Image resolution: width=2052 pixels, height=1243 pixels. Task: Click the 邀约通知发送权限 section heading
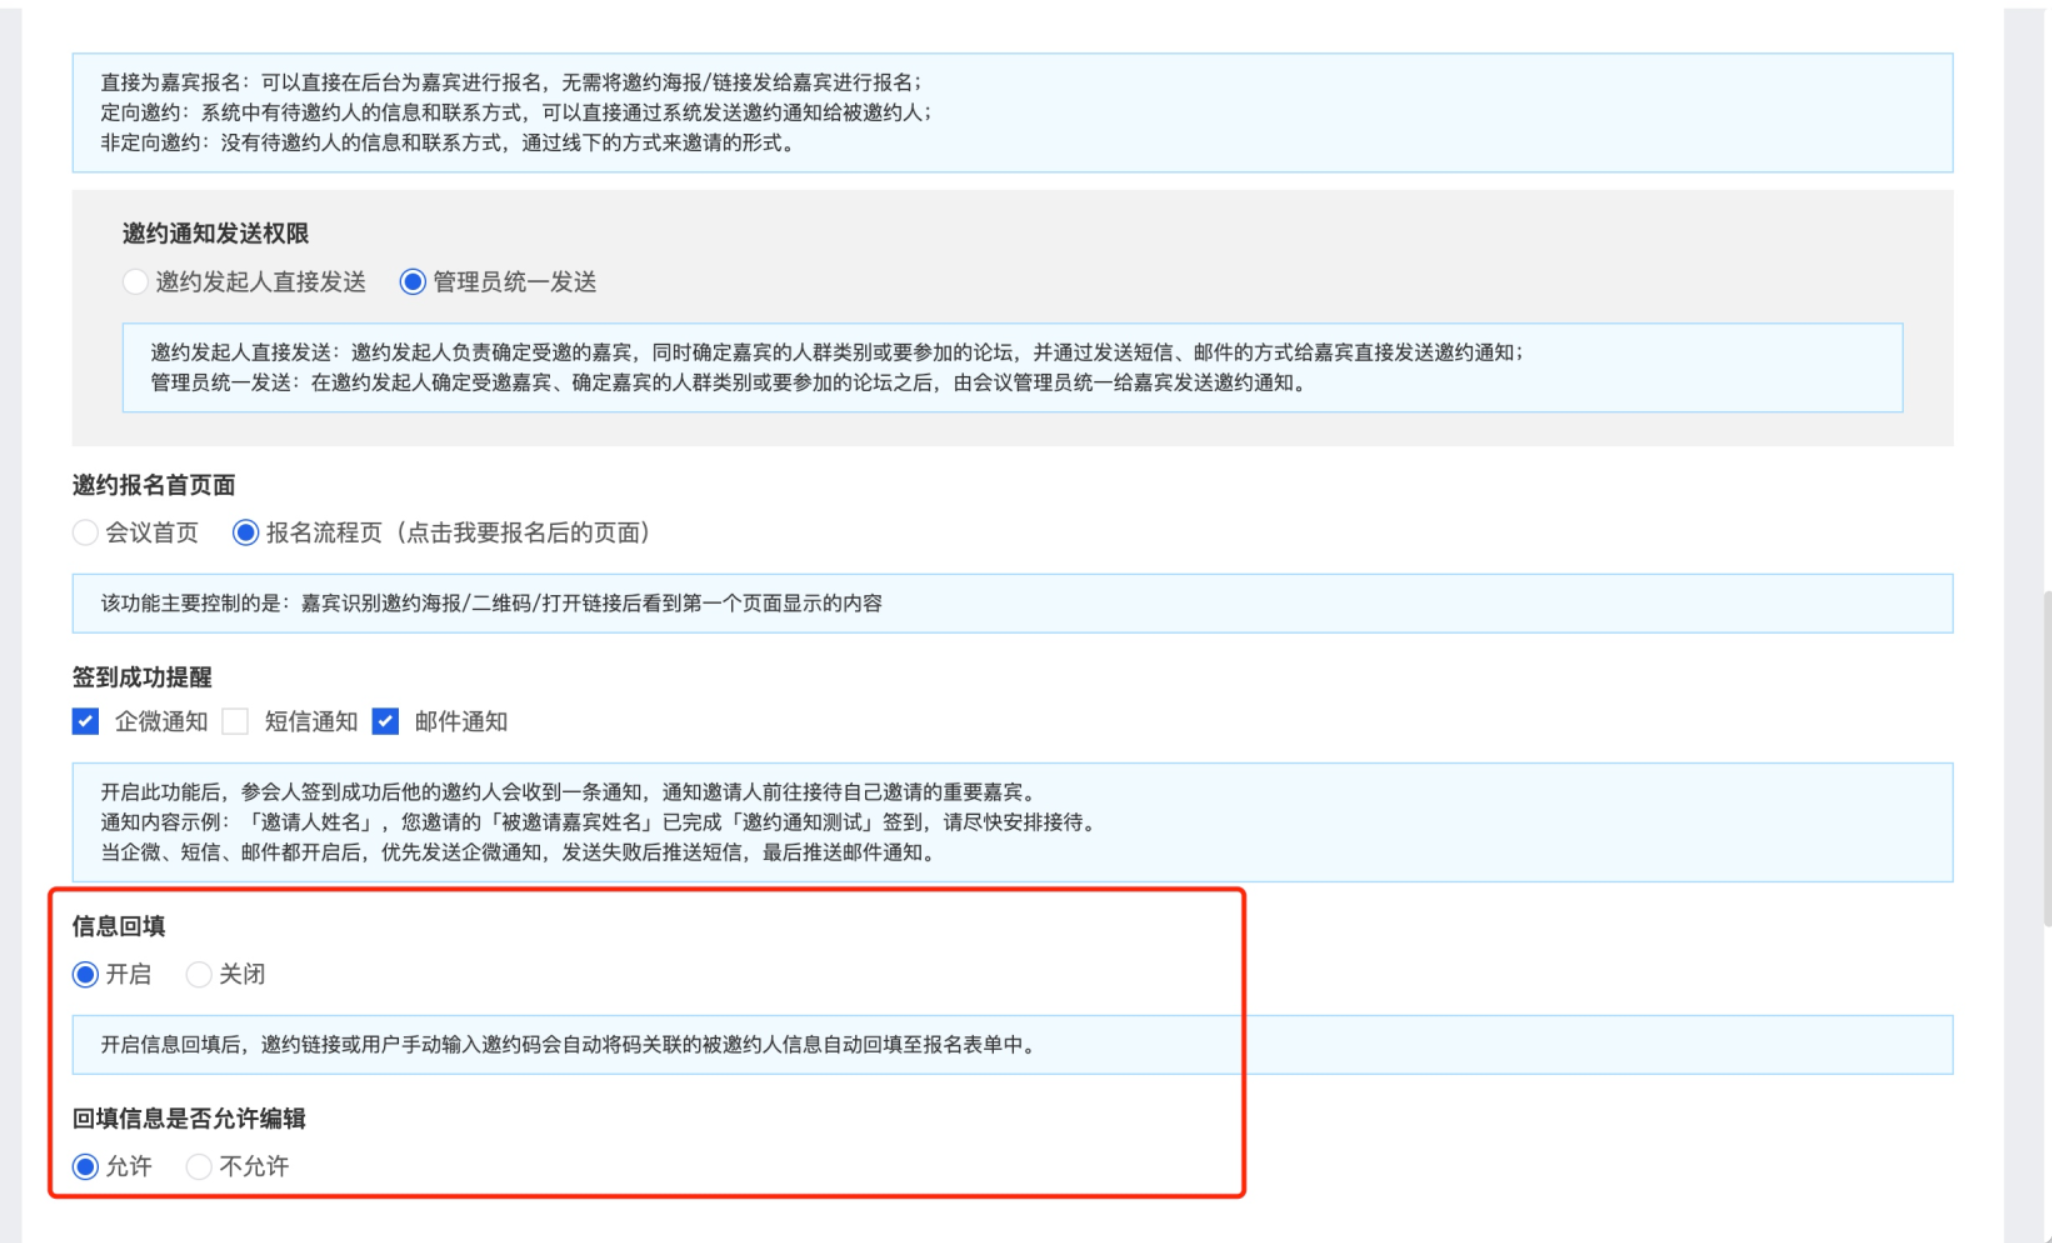(x=215, y=233)
